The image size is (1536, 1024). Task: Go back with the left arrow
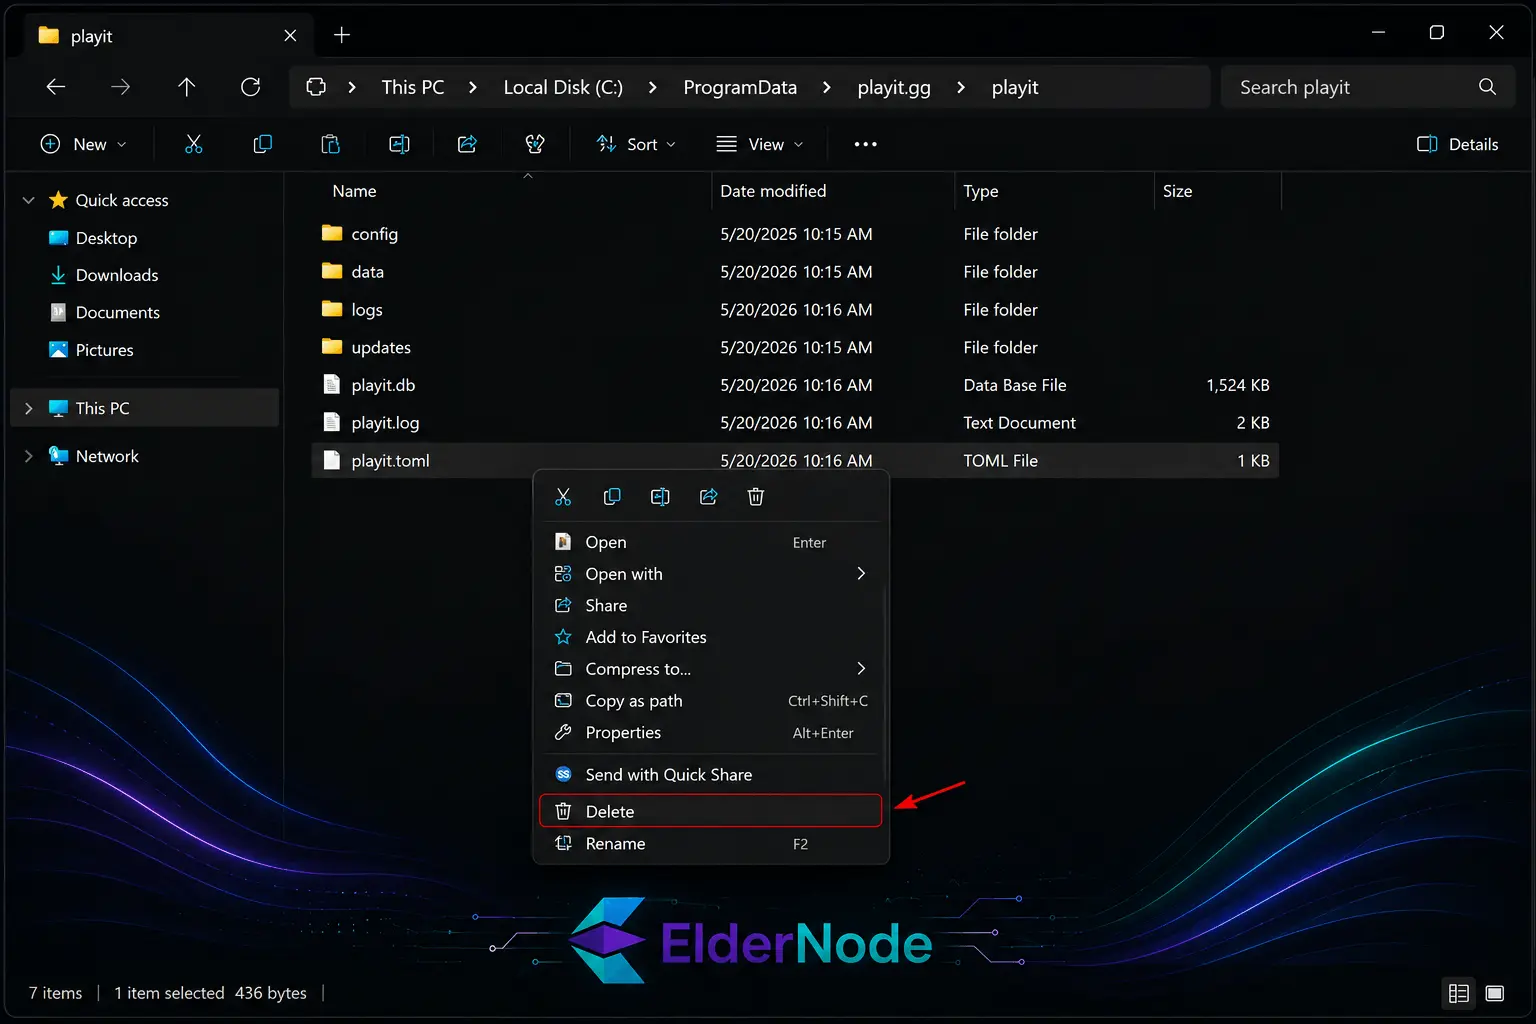(x=56, y=87)
